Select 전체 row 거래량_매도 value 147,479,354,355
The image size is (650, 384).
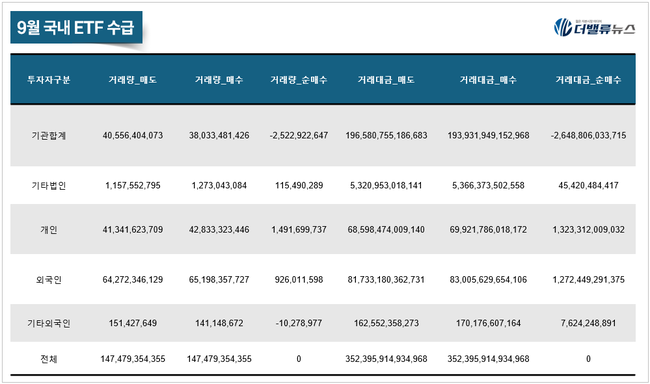[133, 359]
